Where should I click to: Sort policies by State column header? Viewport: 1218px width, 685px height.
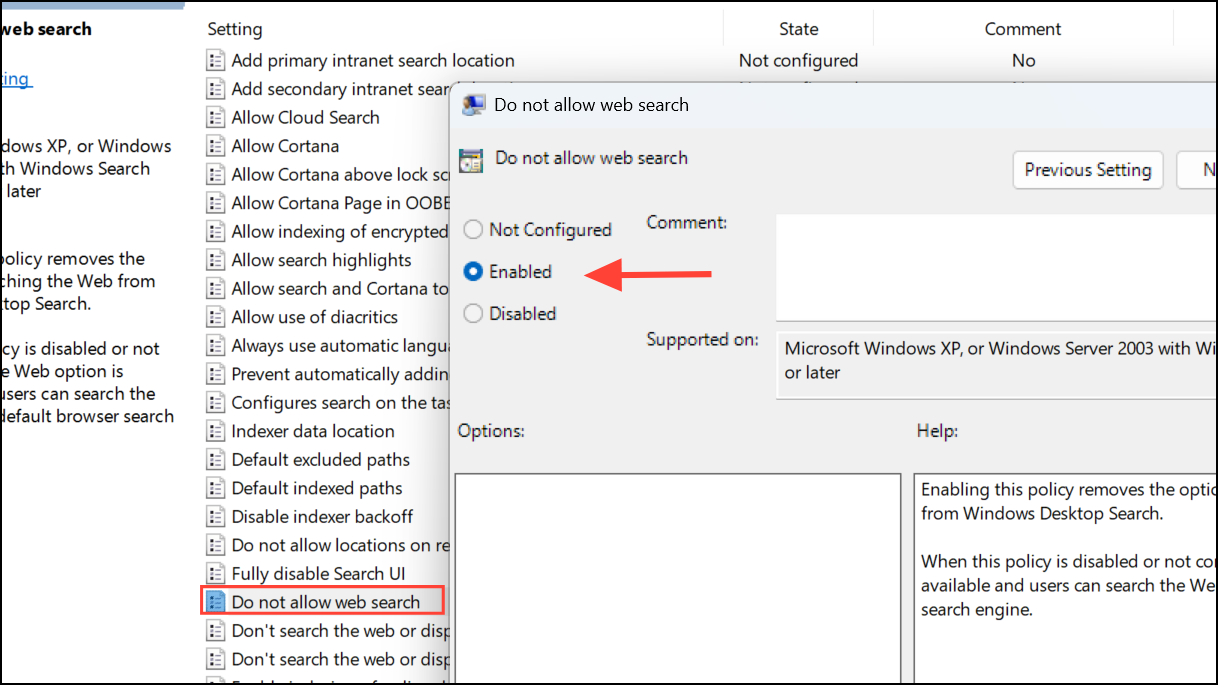tap(799, 29)
